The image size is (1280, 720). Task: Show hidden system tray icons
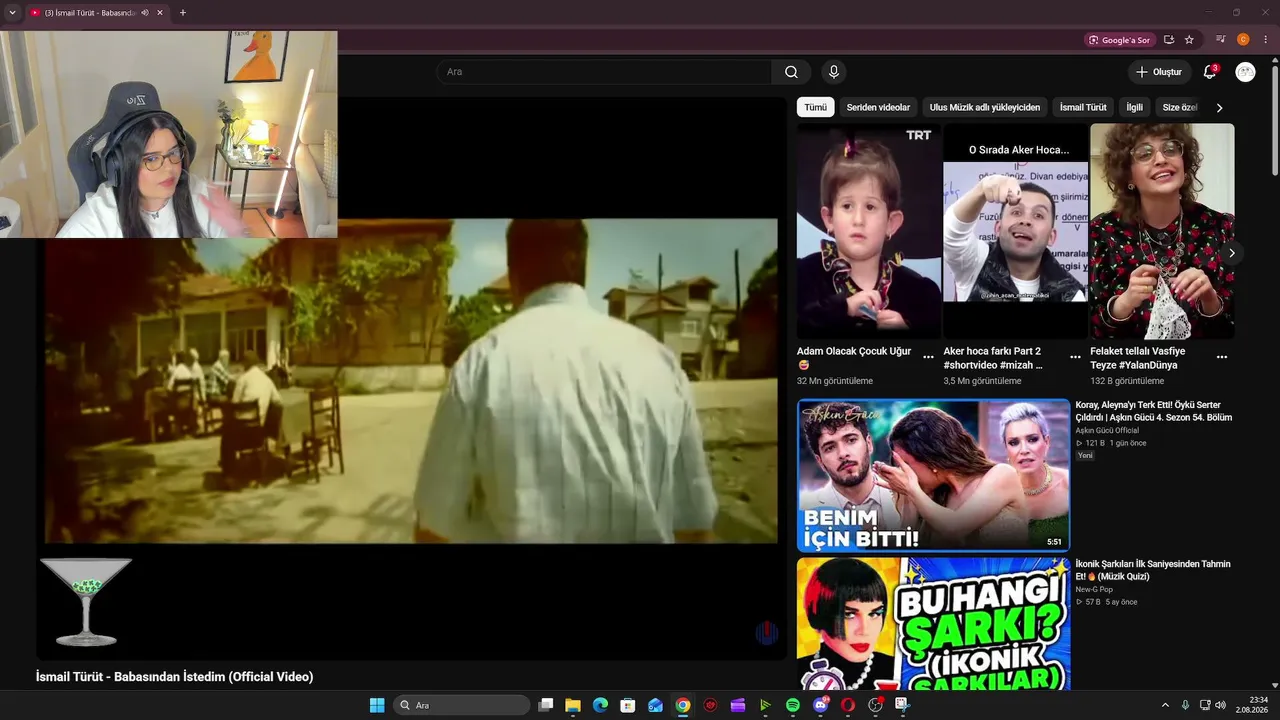click(1165, 705)
